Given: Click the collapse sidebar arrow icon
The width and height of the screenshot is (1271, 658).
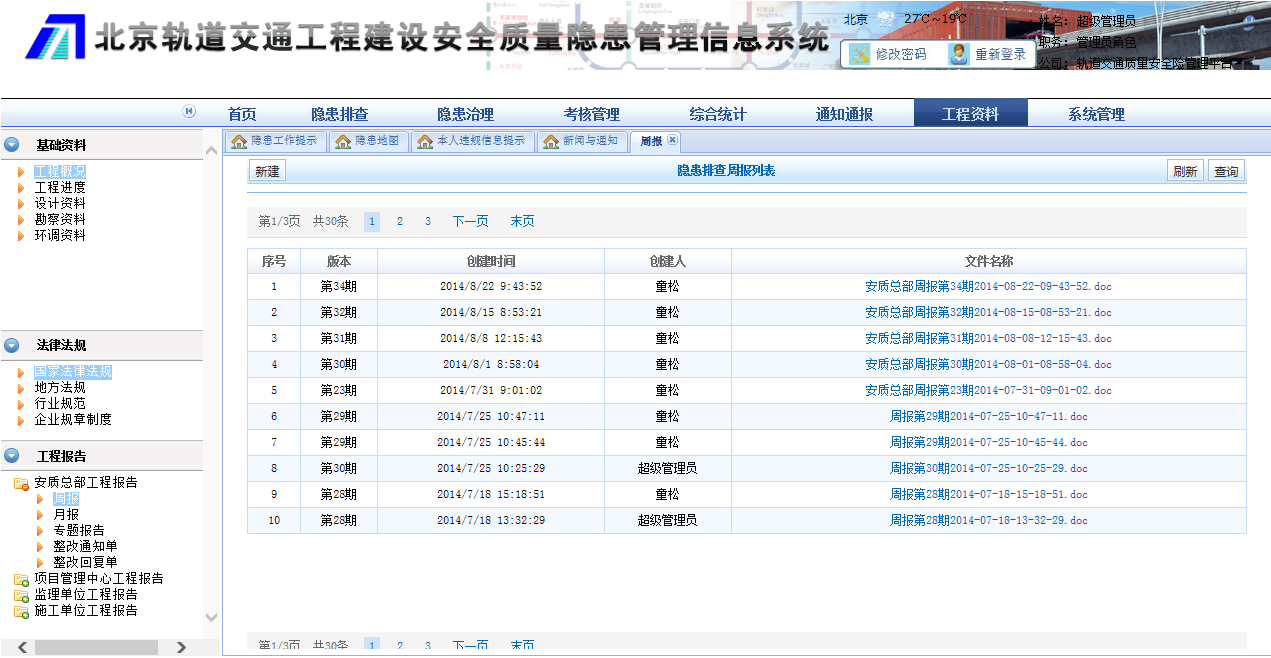Looking at the screenshot, I should tap(189, 112).
